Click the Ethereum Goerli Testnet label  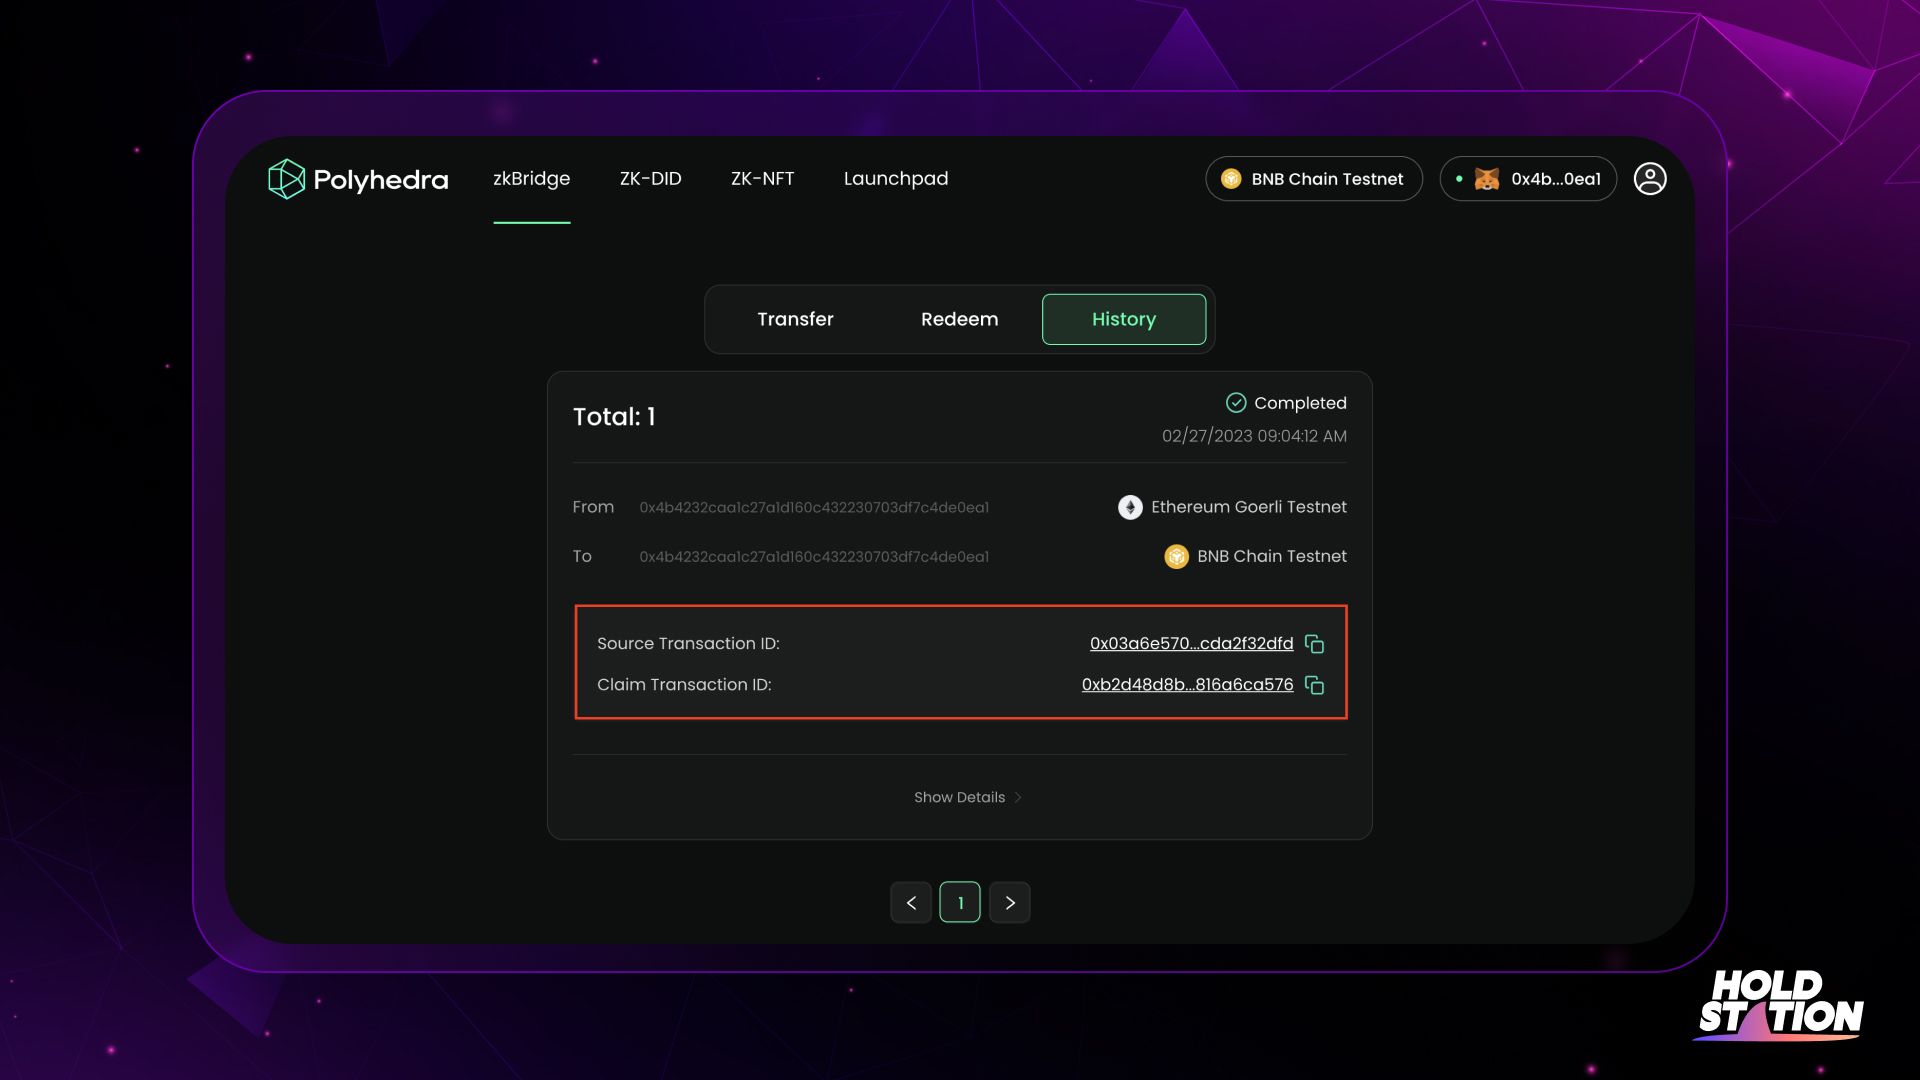[1249, 507]
